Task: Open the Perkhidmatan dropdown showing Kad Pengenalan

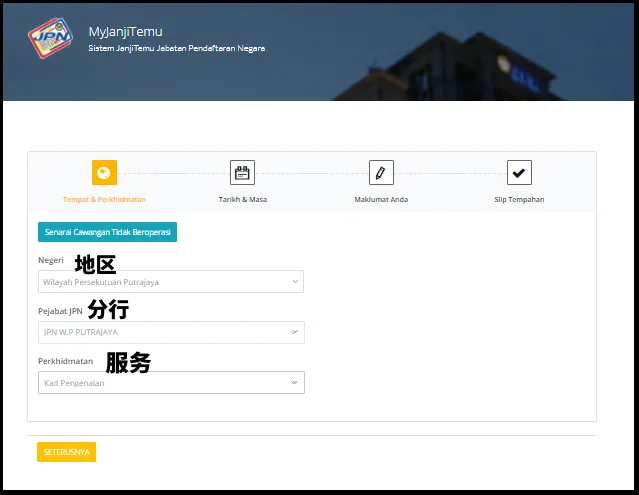Action: coord(170,382)
